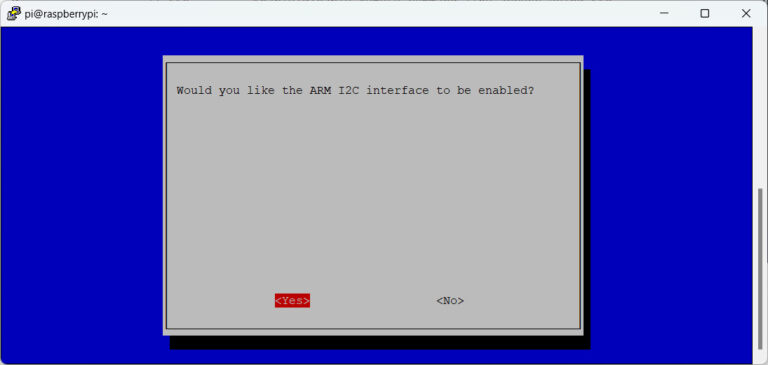Click the vertical scrollbar thumb
This screenshot has height=365, width=768.
tap(760, 274)
